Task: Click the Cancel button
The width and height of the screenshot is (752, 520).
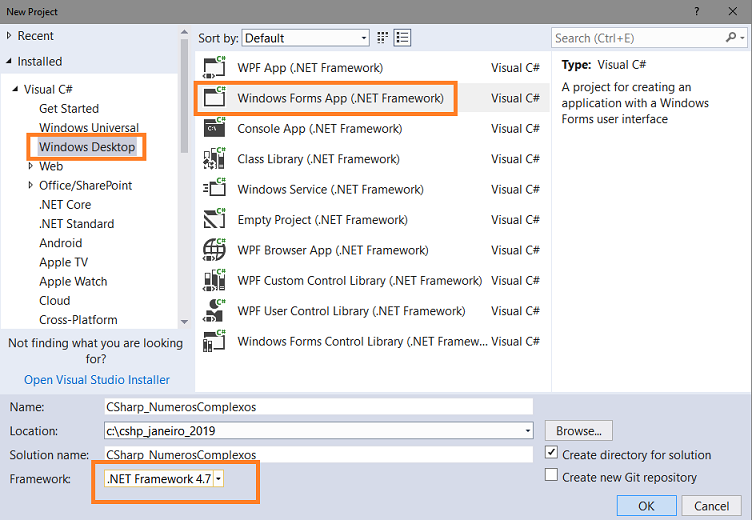Action: click(711, 506)
